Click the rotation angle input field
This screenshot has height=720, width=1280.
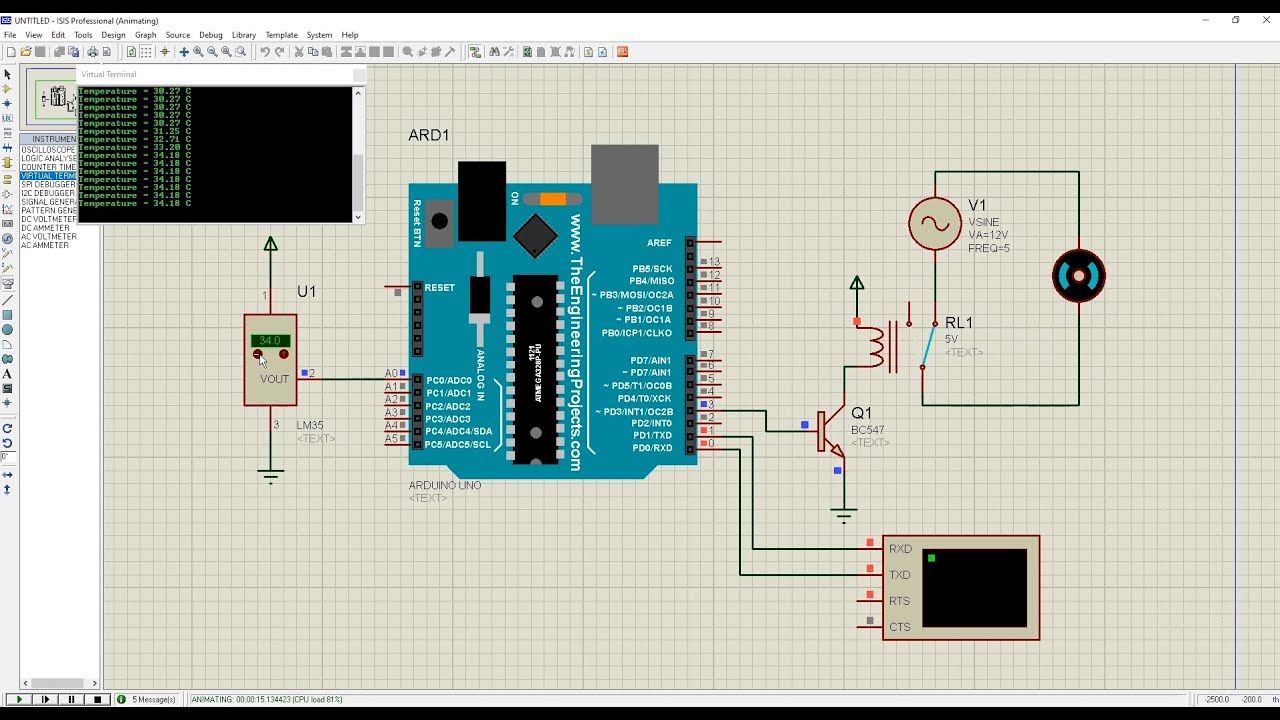click(x=7, y=457)
